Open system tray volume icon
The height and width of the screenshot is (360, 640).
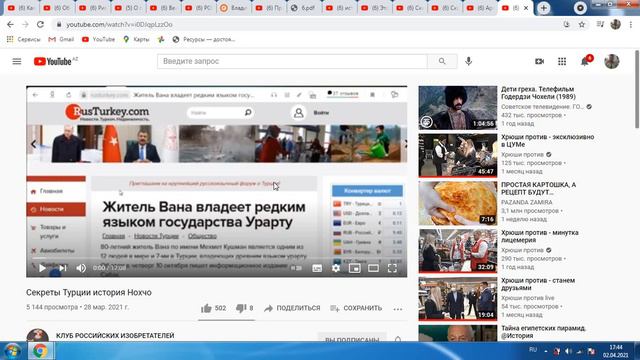click(568, 351)
